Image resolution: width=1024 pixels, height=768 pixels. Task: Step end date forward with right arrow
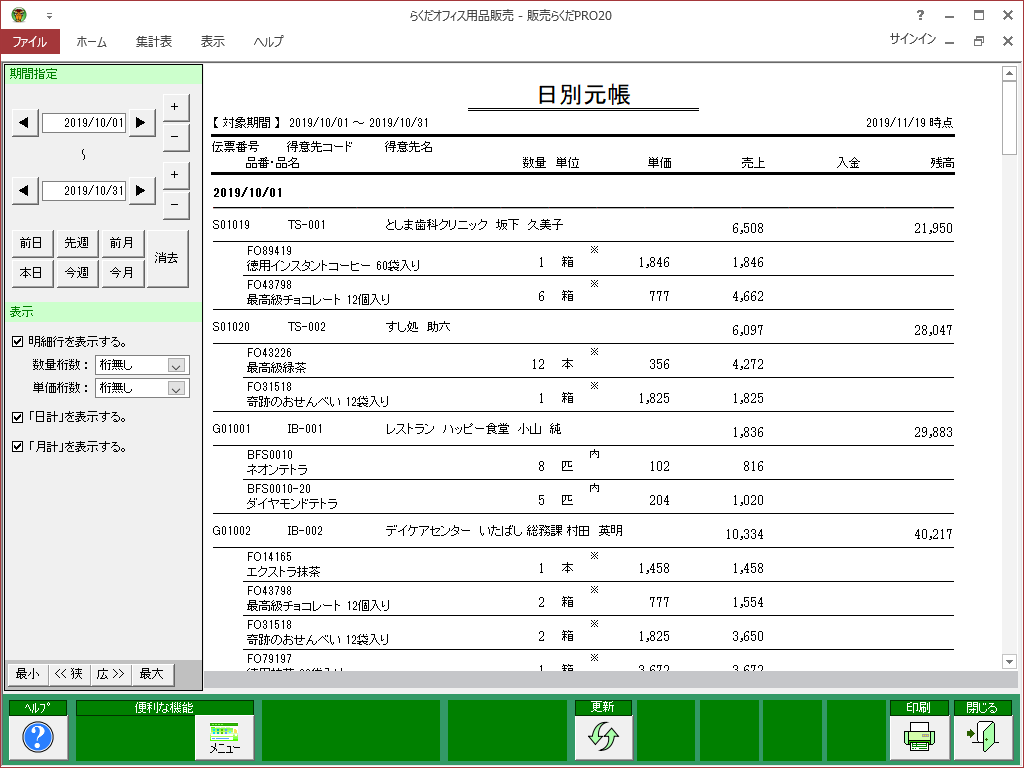141,190
